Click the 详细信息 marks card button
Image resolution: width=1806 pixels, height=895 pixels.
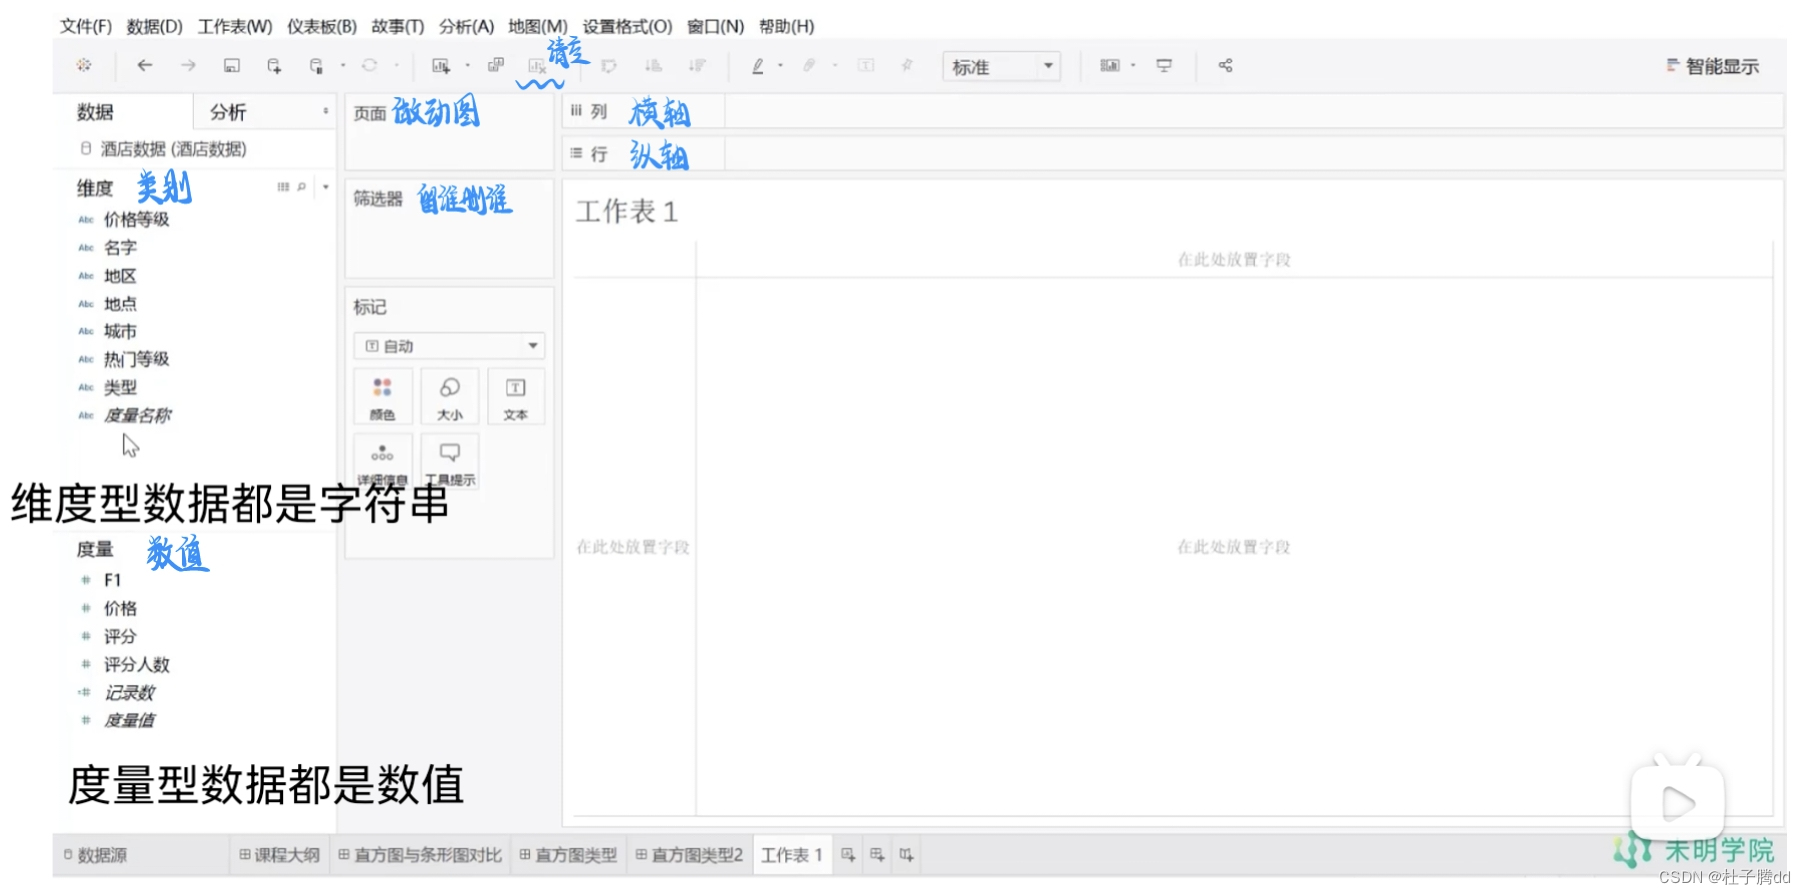[x=382, y=463]
